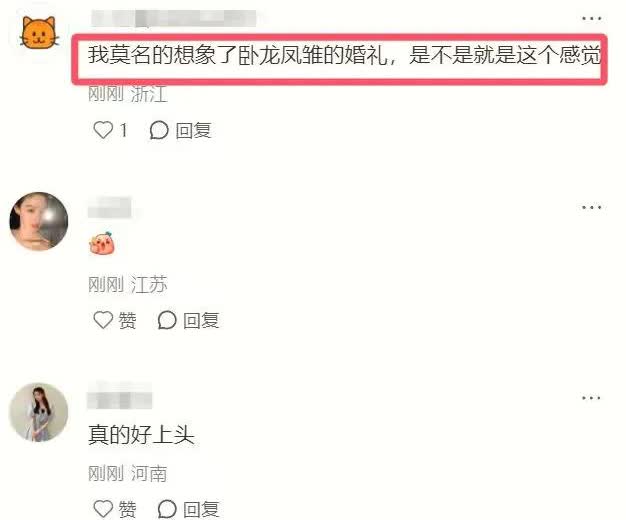Open the orange cat avatar profile

[x=39, y=33]
